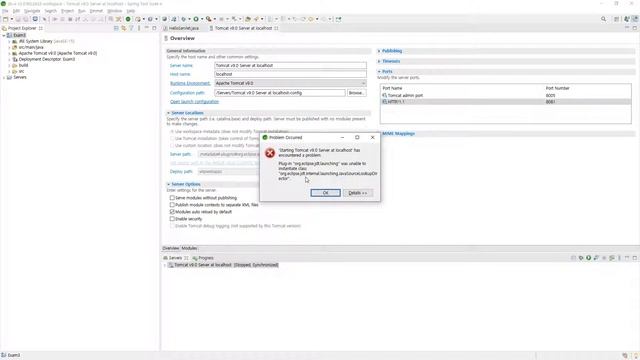Click the MIME Mappings section header
The image size is (640, 360).
tap(398, 133)
